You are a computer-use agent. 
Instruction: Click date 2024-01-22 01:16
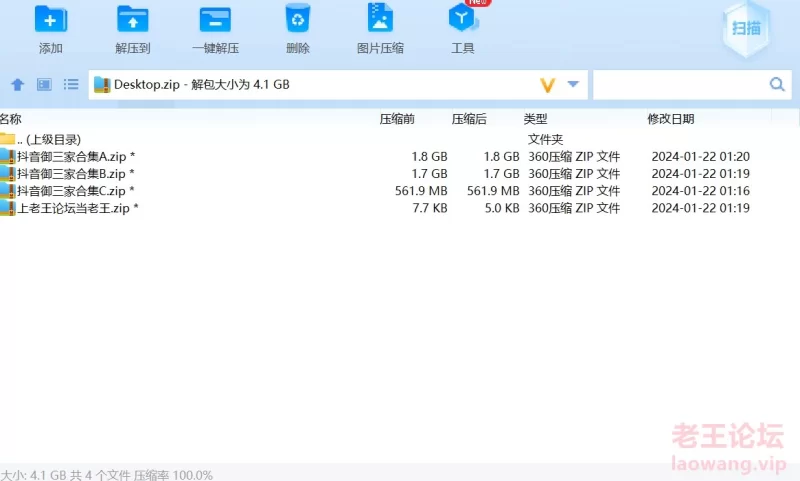[x=701, y=191]
